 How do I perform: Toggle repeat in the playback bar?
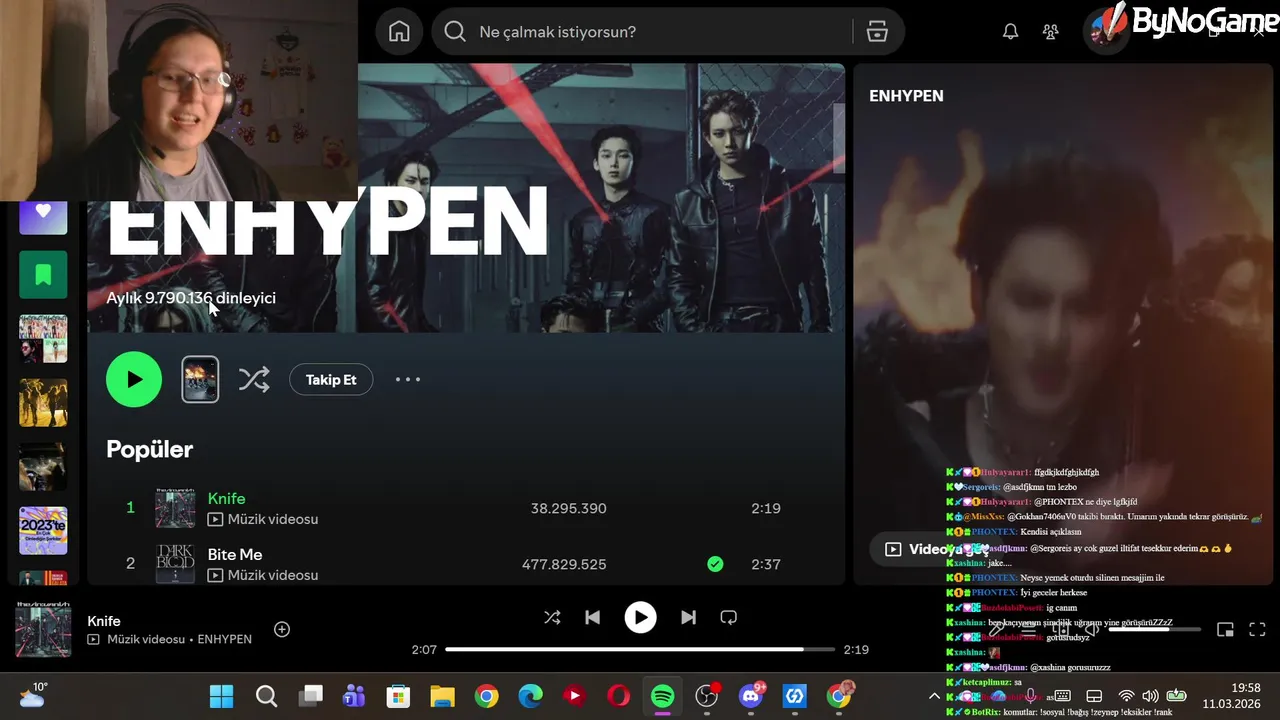tap(728, 617)
